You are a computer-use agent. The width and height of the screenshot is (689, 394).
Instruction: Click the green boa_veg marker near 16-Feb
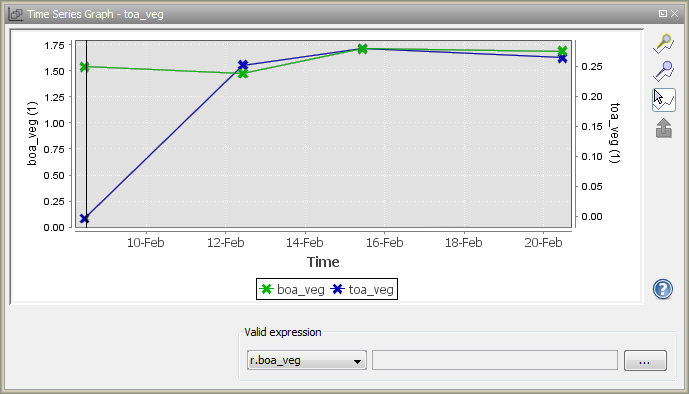(362, 49)
